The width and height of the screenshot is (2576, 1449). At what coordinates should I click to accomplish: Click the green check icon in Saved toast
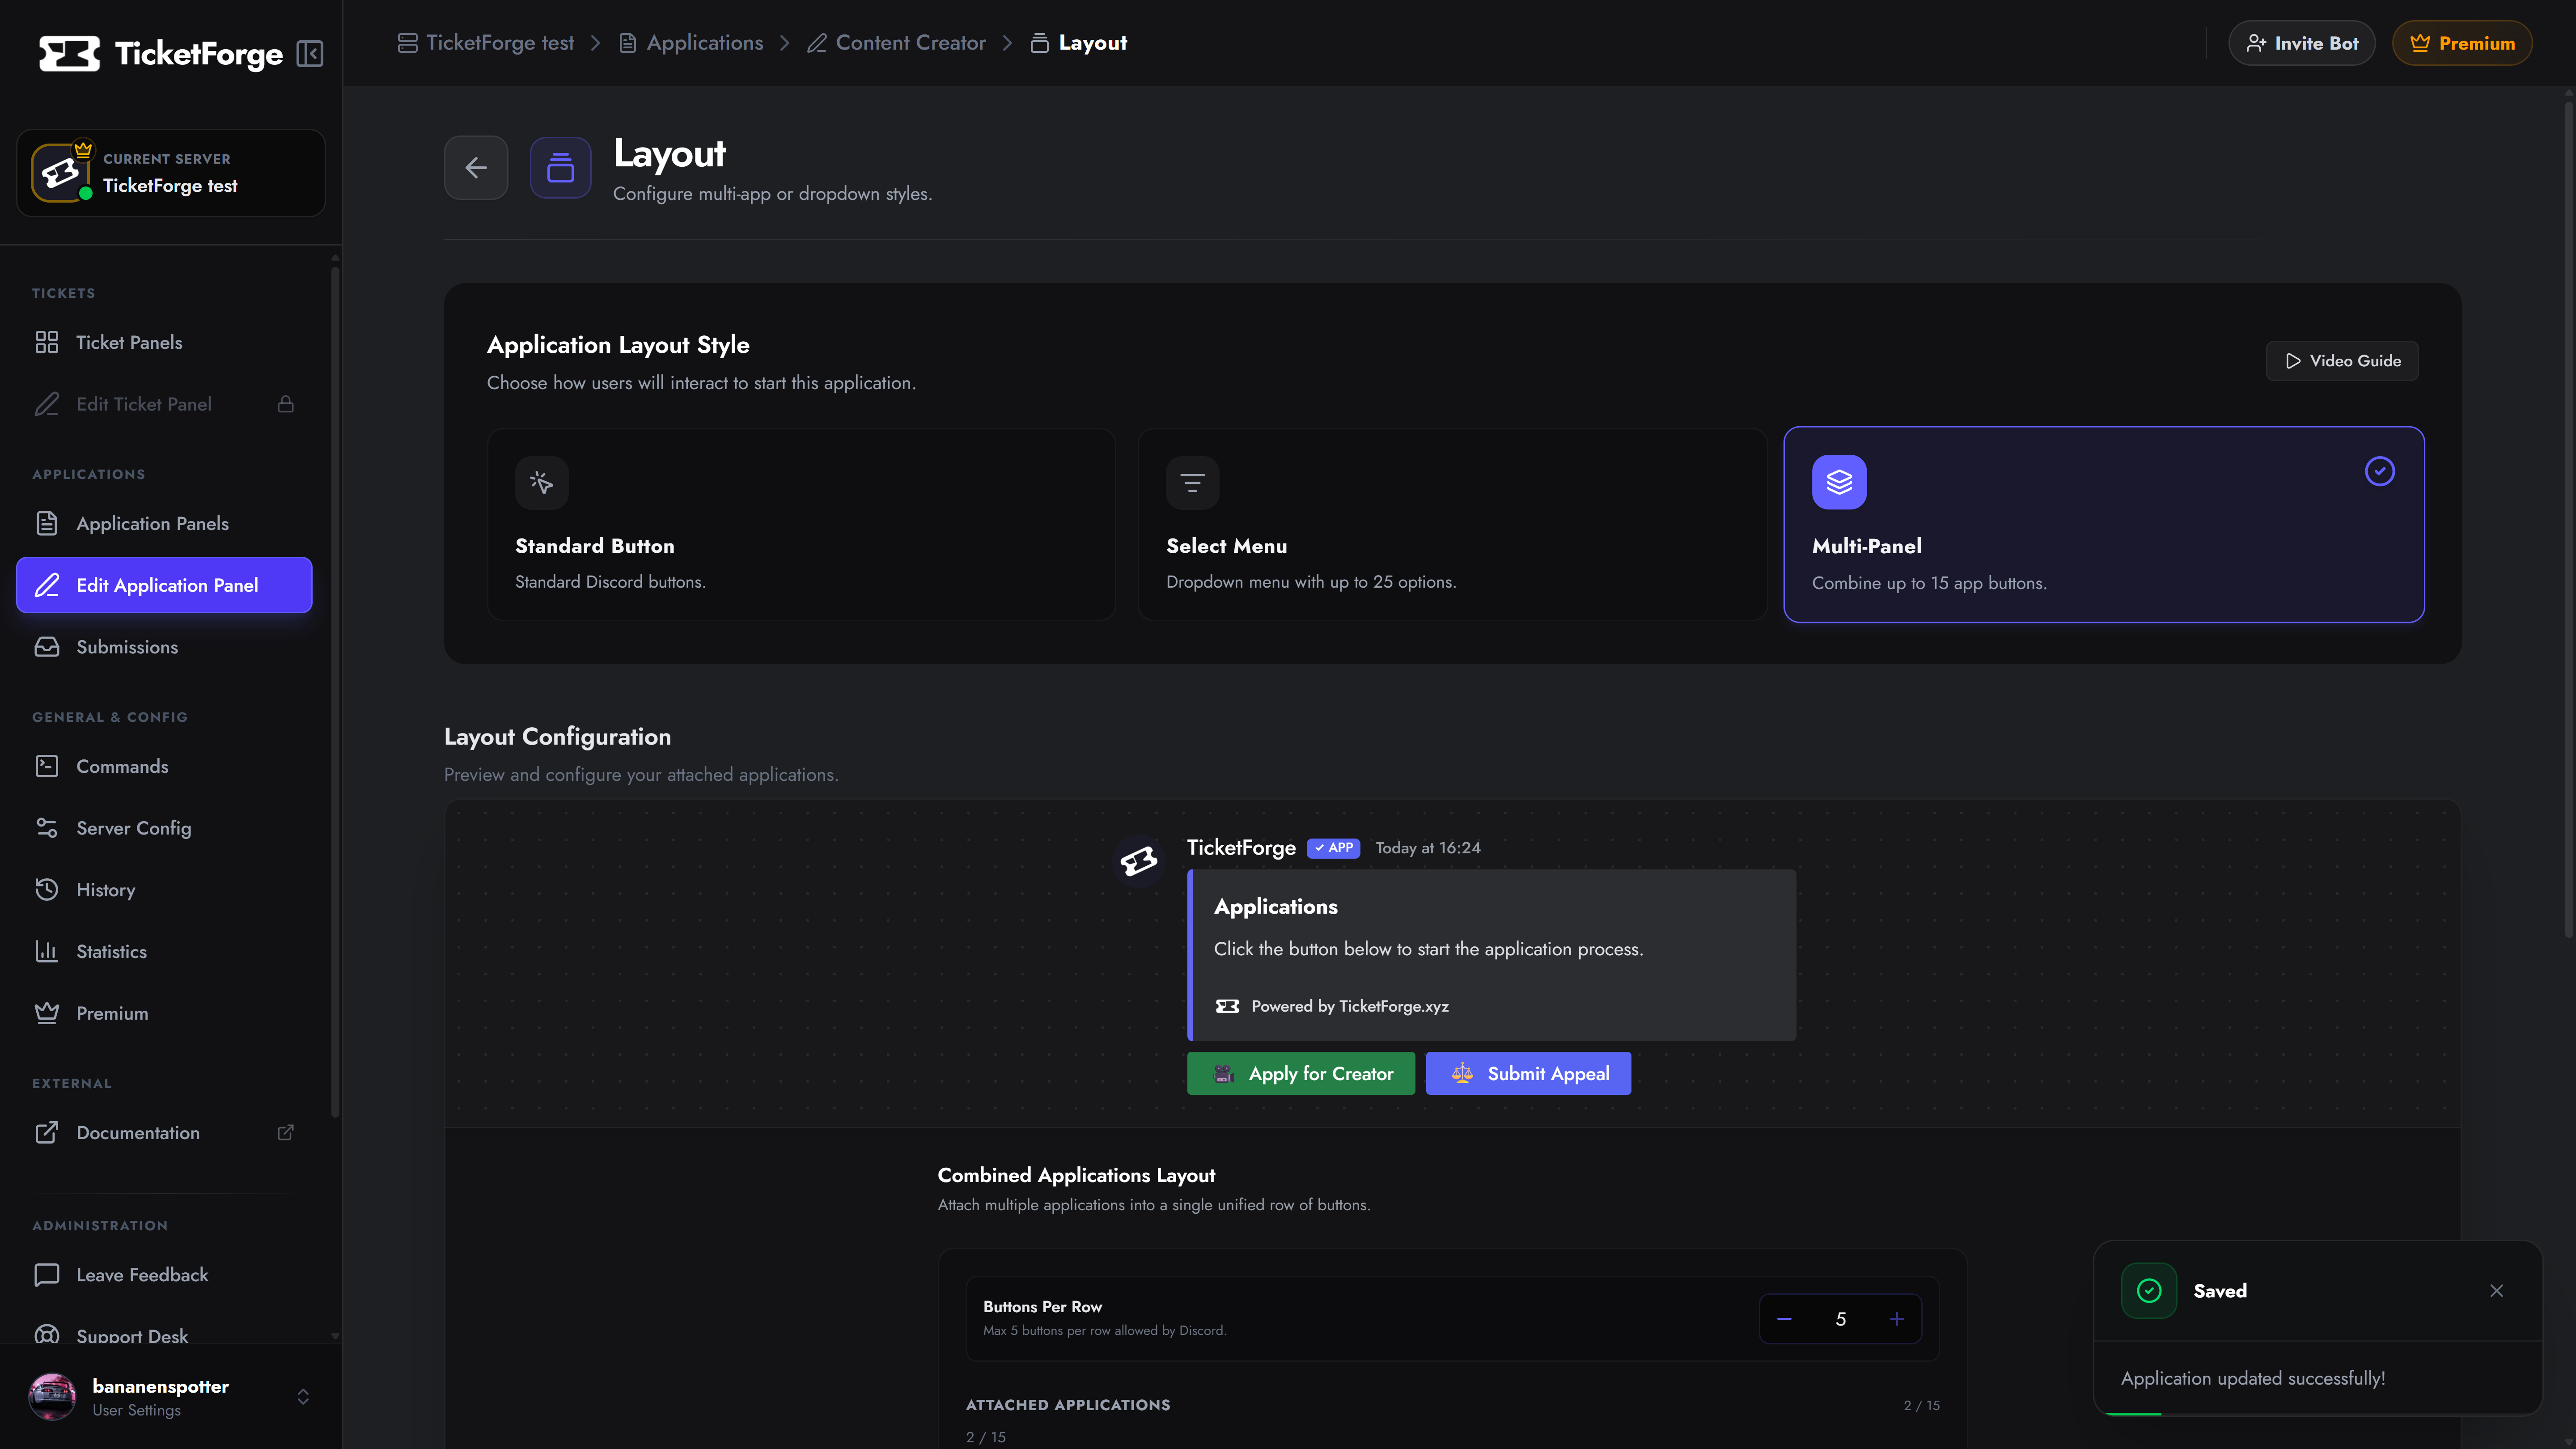click(x=2149, y=1291)
